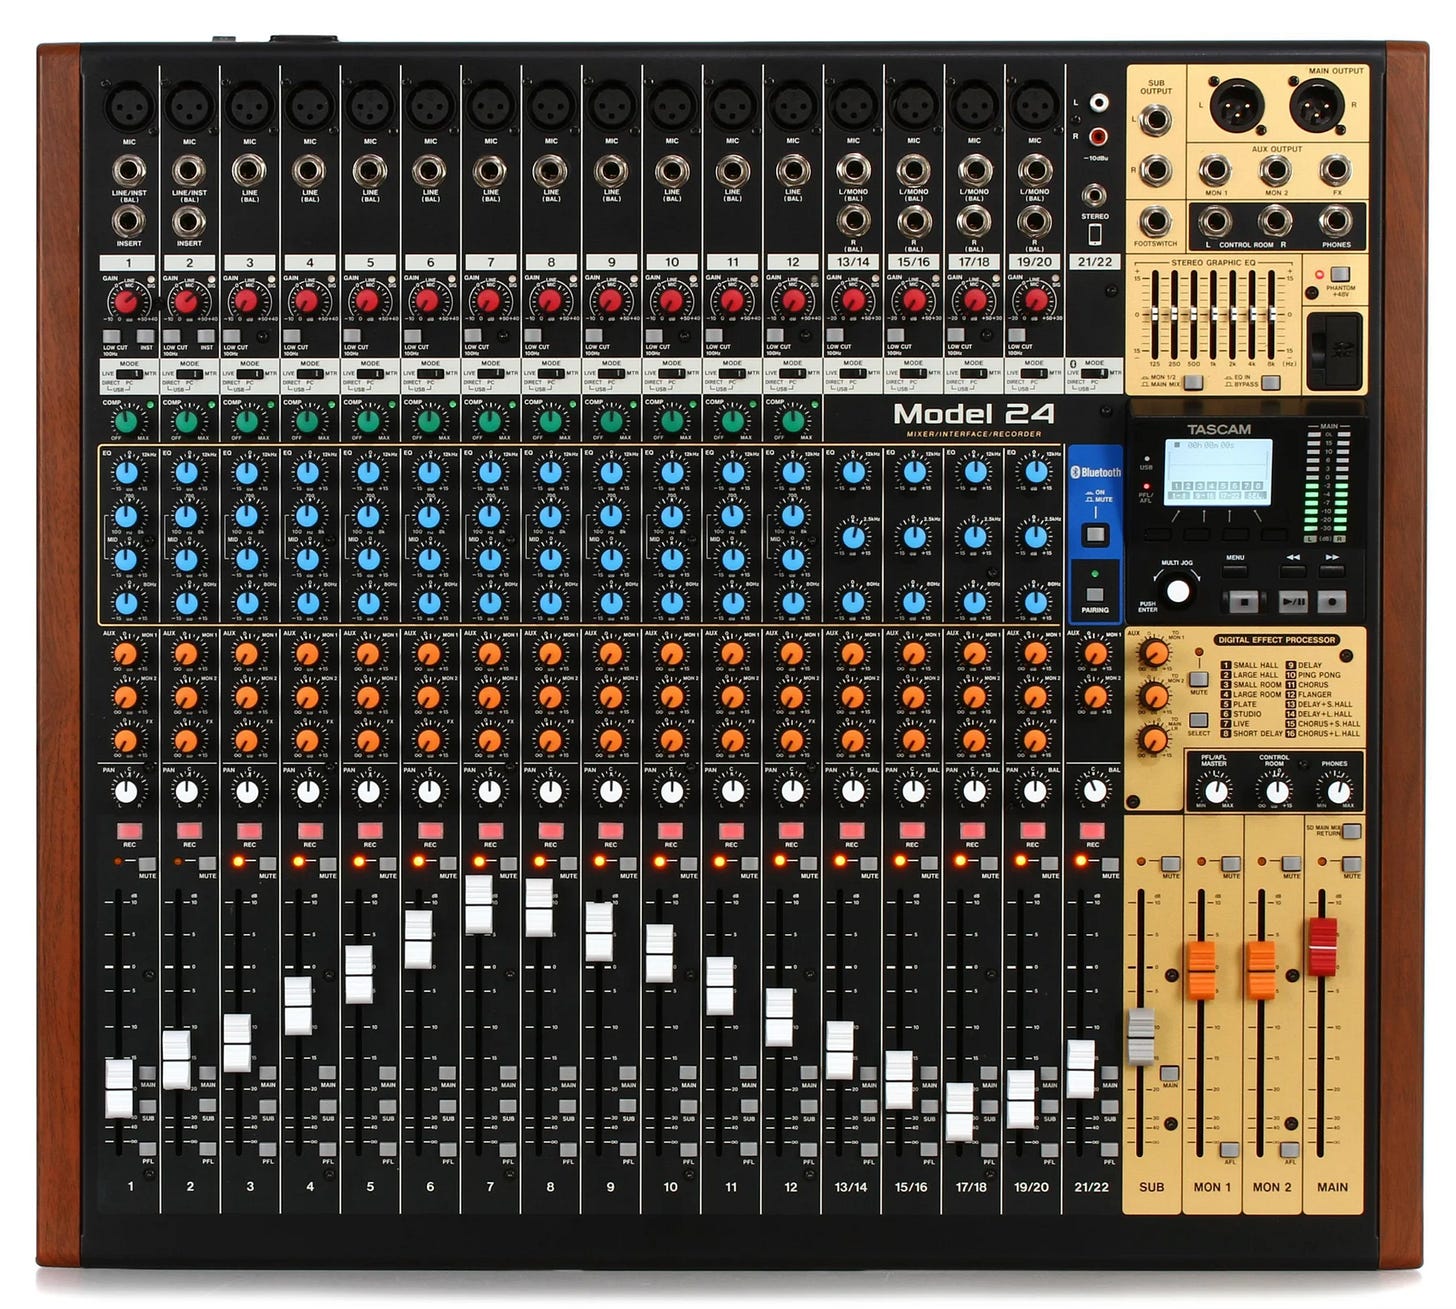Click the 12kHz high EQ knob on channel 9
The image size is (1456, 1309).
610,473
